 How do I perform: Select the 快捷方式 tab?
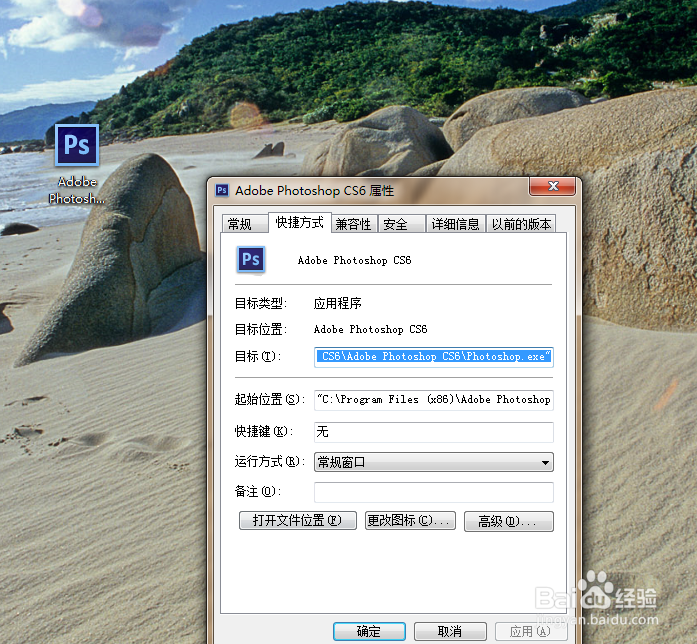pos(300,222)
